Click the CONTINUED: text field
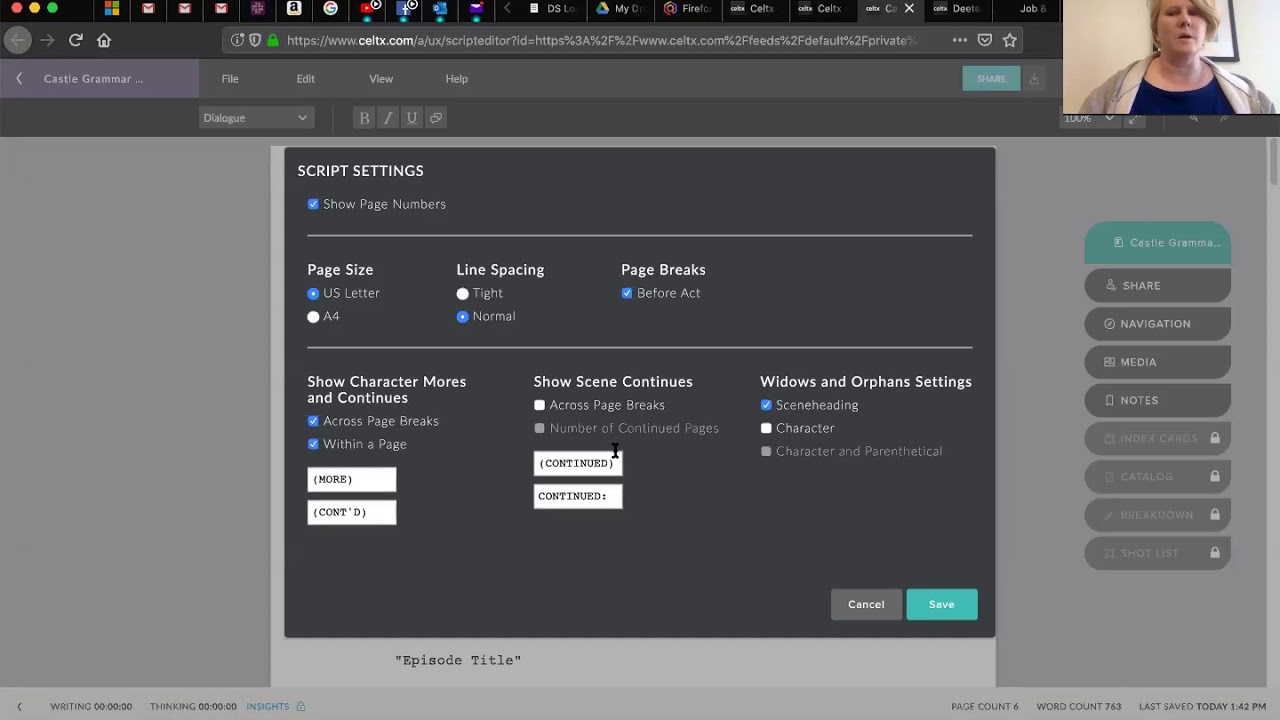Screen dimensions: 1280x720 click(x=578, y=496)
